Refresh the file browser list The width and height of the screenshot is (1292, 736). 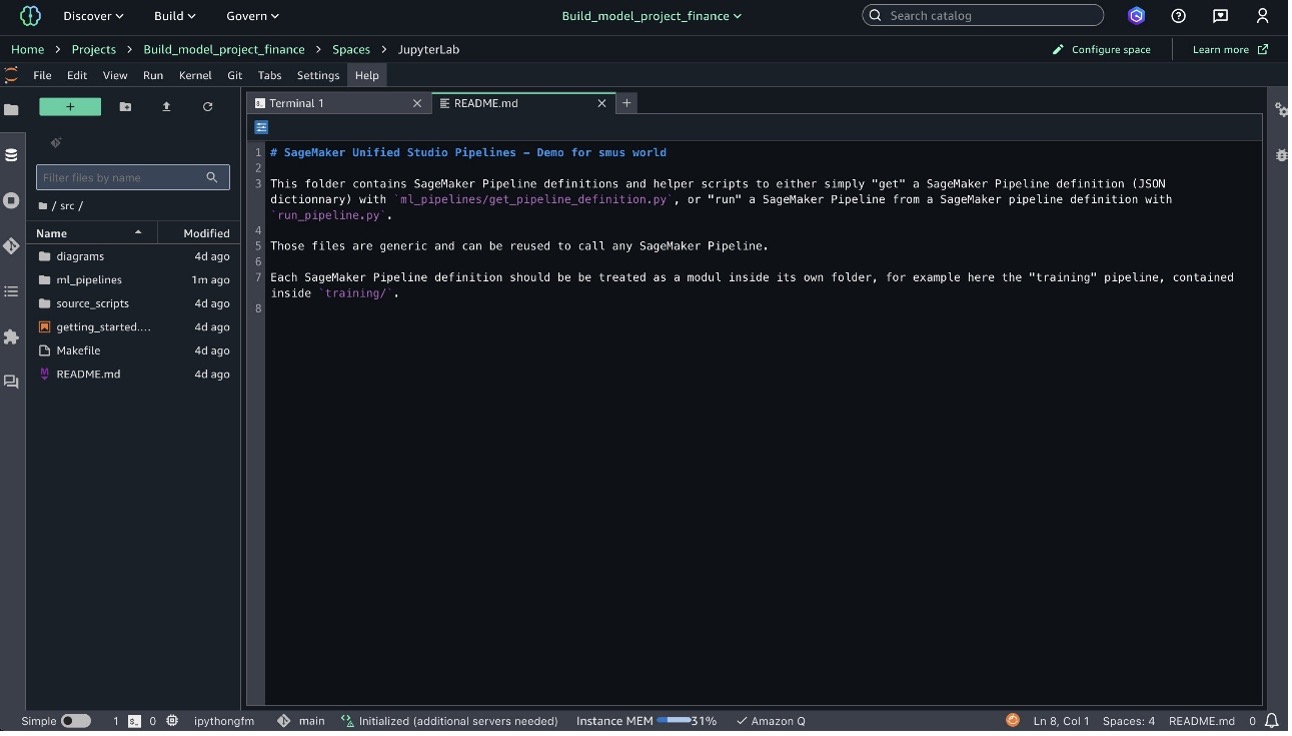pos(207,106)
